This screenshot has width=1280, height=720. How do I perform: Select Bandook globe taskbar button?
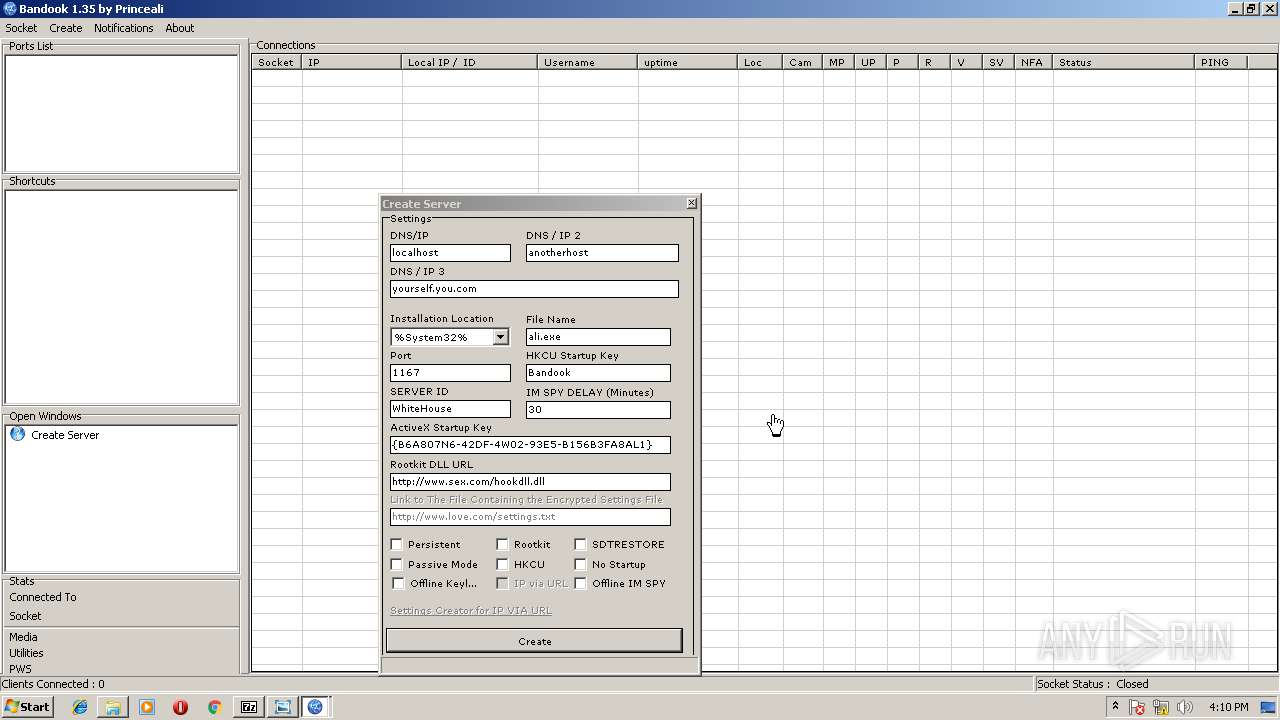click(316, 707)
